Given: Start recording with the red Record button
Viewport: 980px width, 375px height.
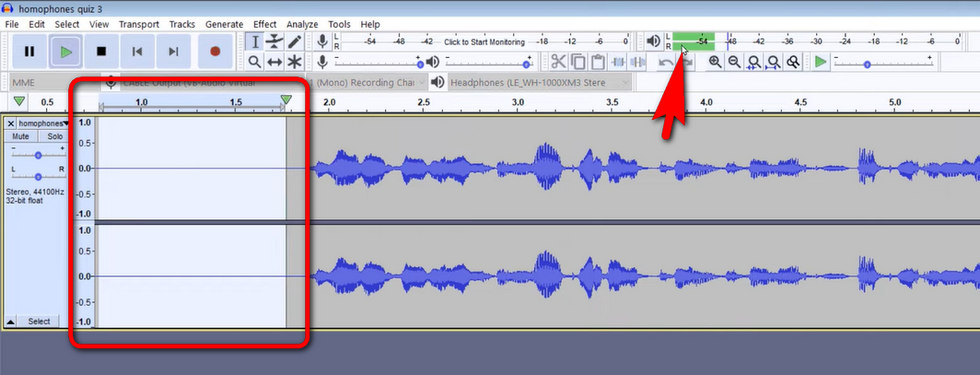Looking at the screenshot, I should tap(215, 51).
